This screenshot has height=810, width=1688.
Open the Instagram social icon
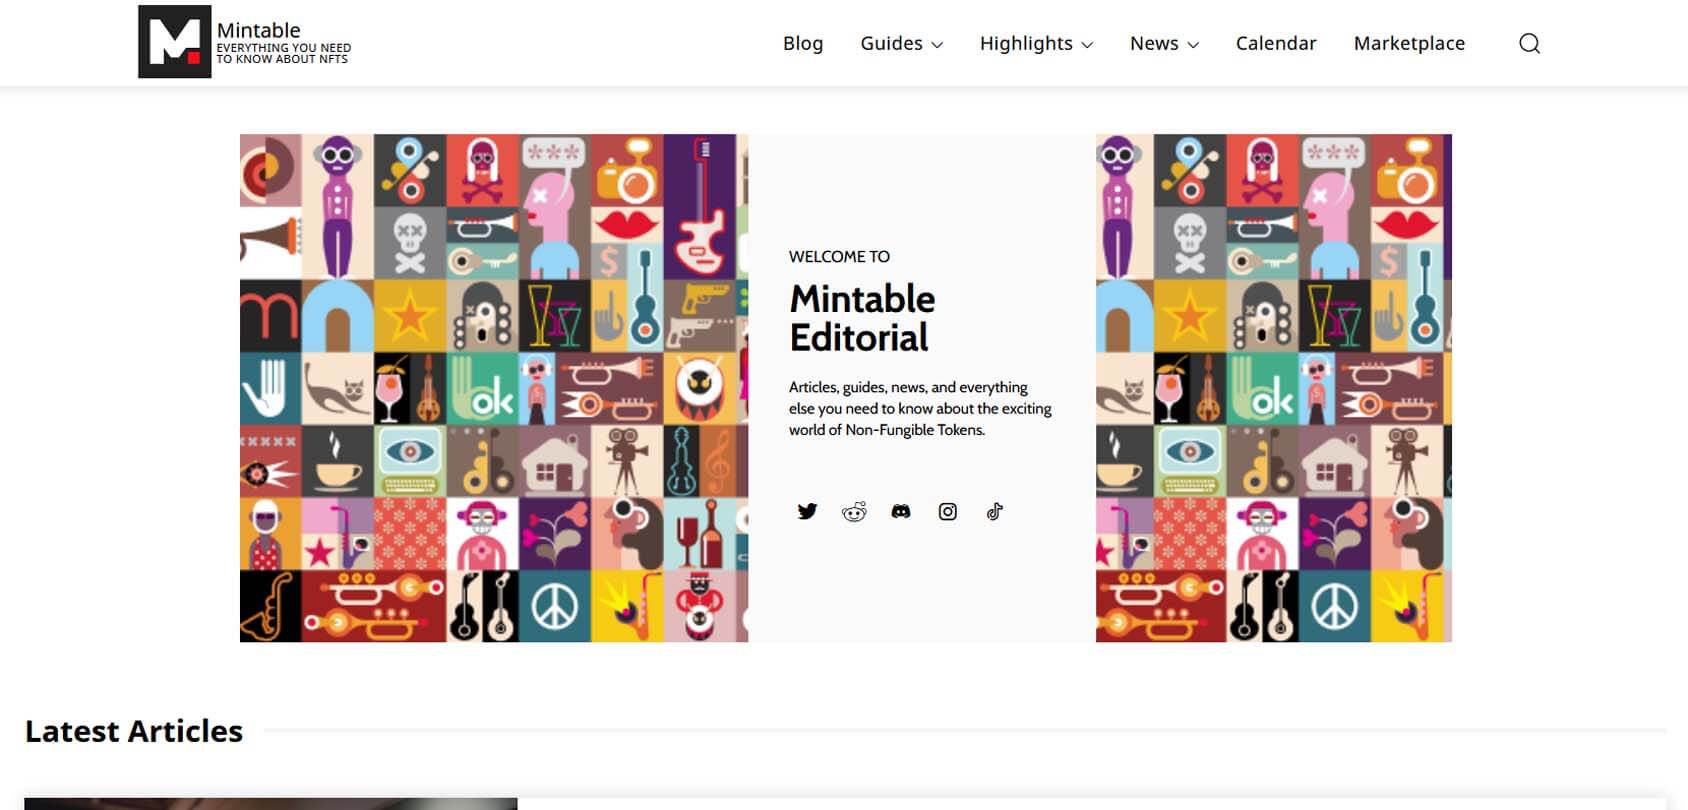coord(948,511)
